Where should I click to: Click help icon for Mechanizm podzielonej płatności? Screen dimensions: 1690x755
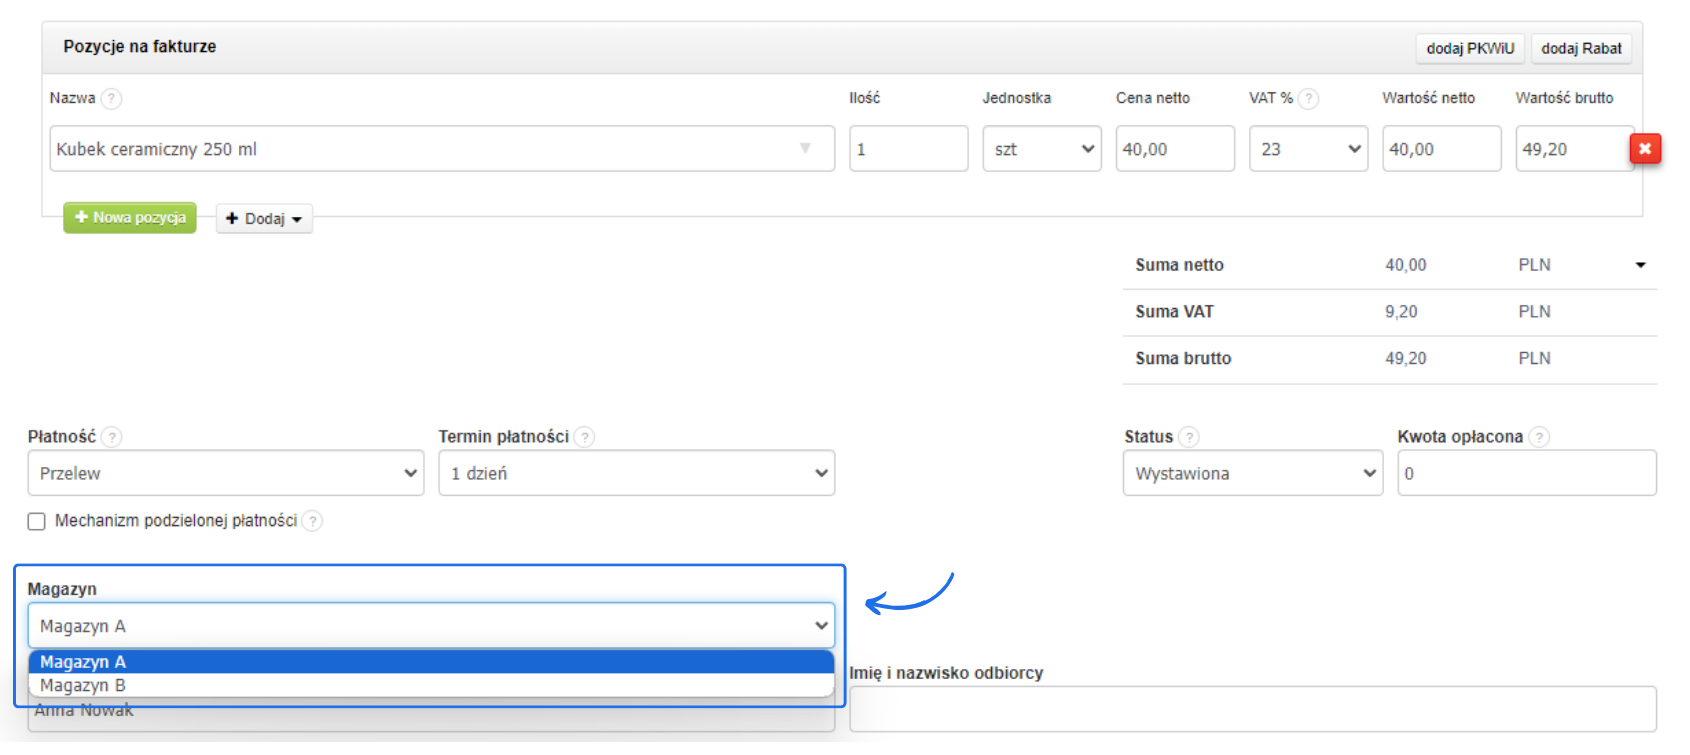coord(312,521)
